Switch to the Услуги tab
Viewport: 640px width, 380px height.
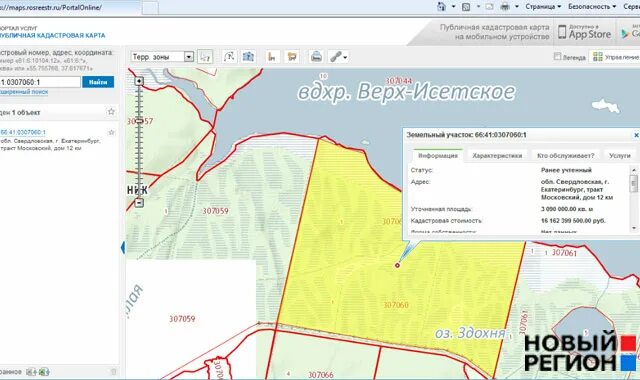620,156
